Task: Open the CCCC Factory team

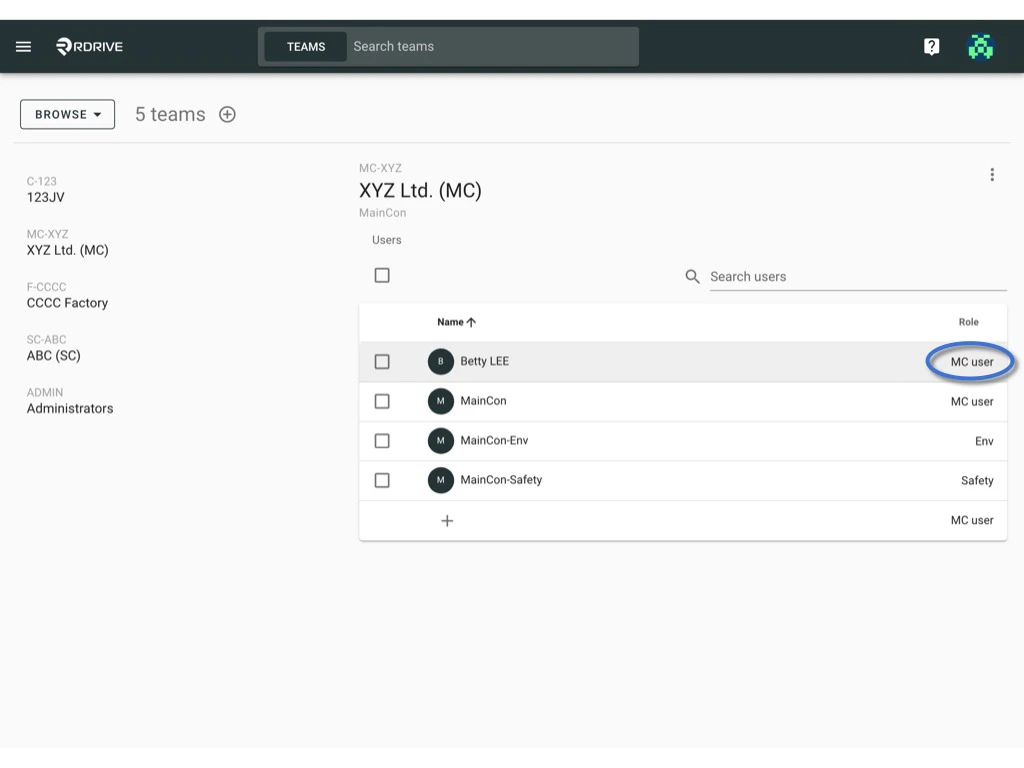Action: tap(67, 302)
